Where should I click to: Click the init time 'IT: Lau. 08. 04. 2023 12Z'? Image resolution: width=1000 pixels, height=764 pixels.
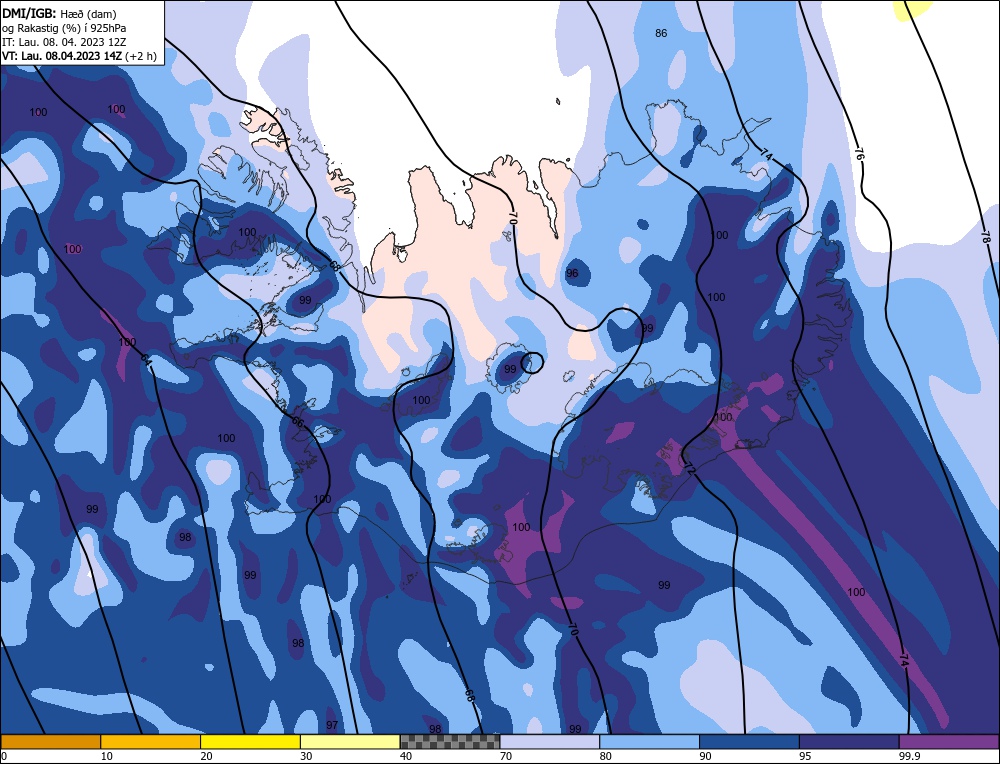tap(64, 42)
